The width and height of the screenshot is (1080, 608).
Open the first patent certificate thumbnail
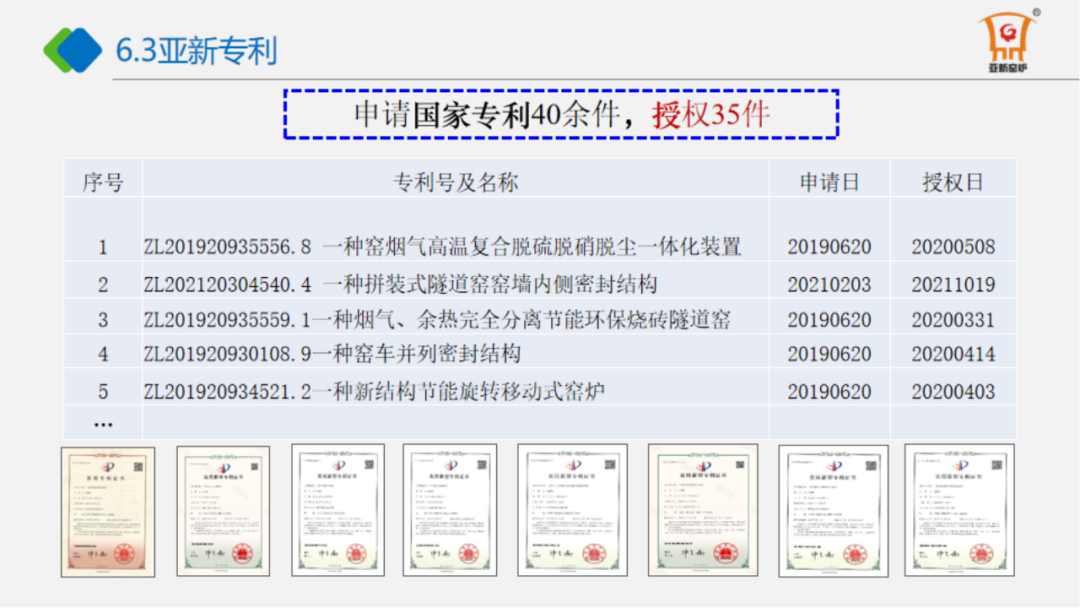point(108,511)
